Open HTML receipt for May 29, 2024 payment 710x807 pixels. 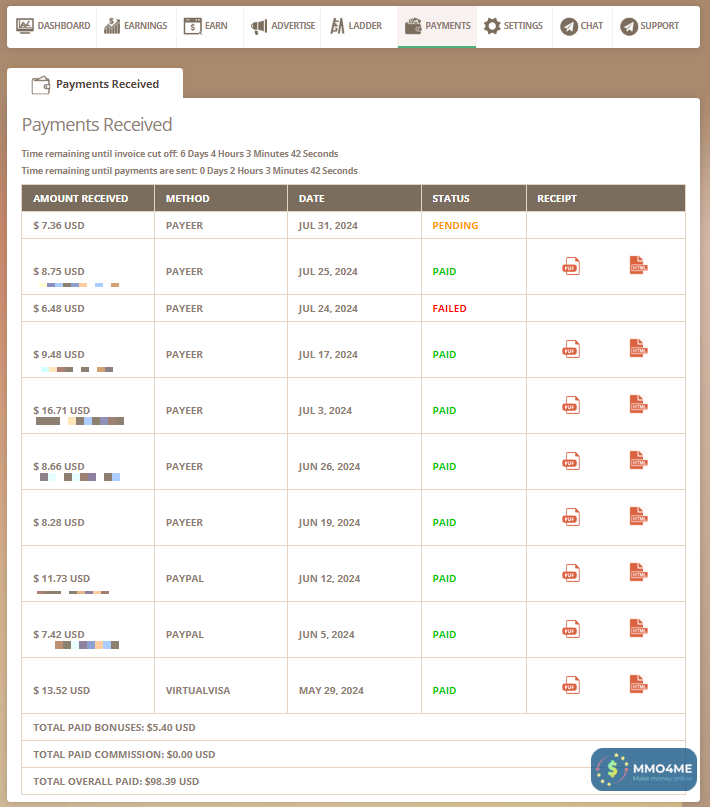[x=638, y=685]
